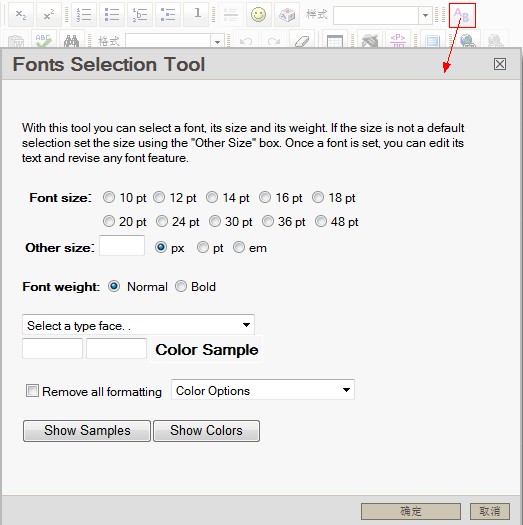
Task: Expand the Color Options dropdown
Action: tap(263, 390)
